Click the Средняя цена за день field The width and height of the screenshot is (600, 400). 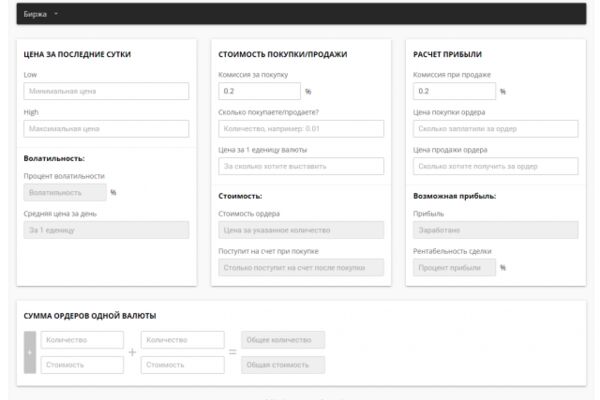[106, 230]
